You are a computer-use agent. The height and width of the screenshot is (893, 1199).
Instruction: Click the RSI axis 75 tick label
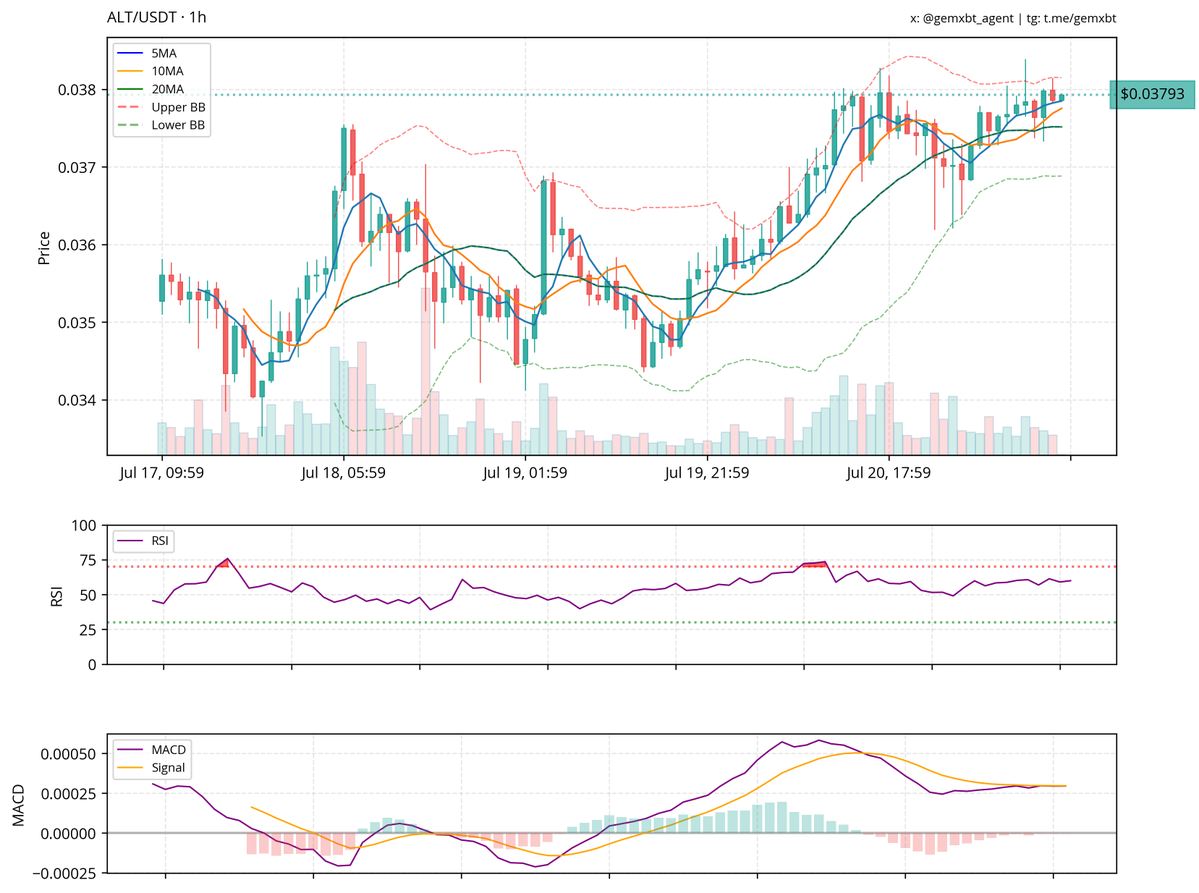point(89,560)
